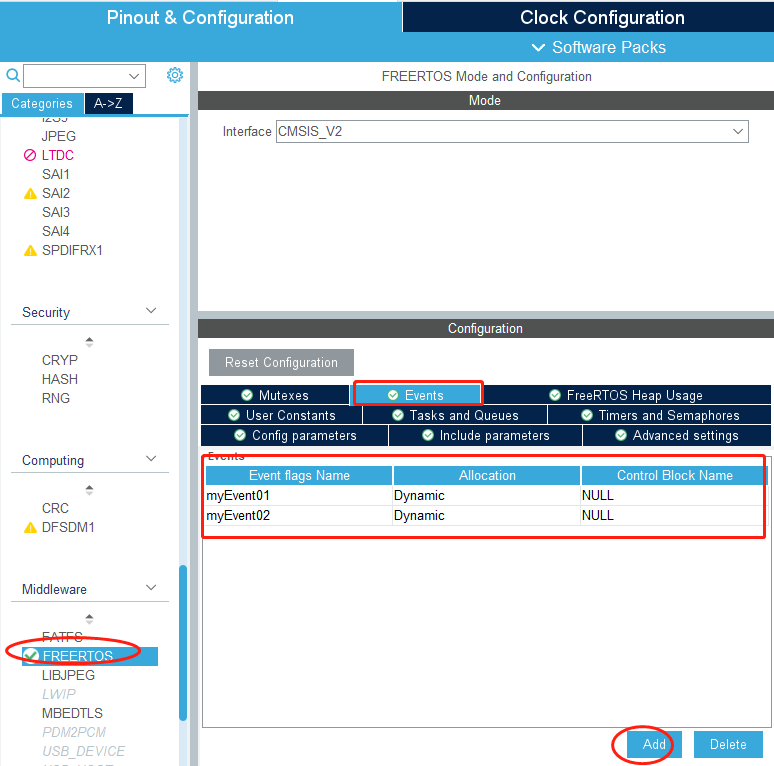Open the peripheral search dropdown

pyautogui.click(x=134, y=76)
